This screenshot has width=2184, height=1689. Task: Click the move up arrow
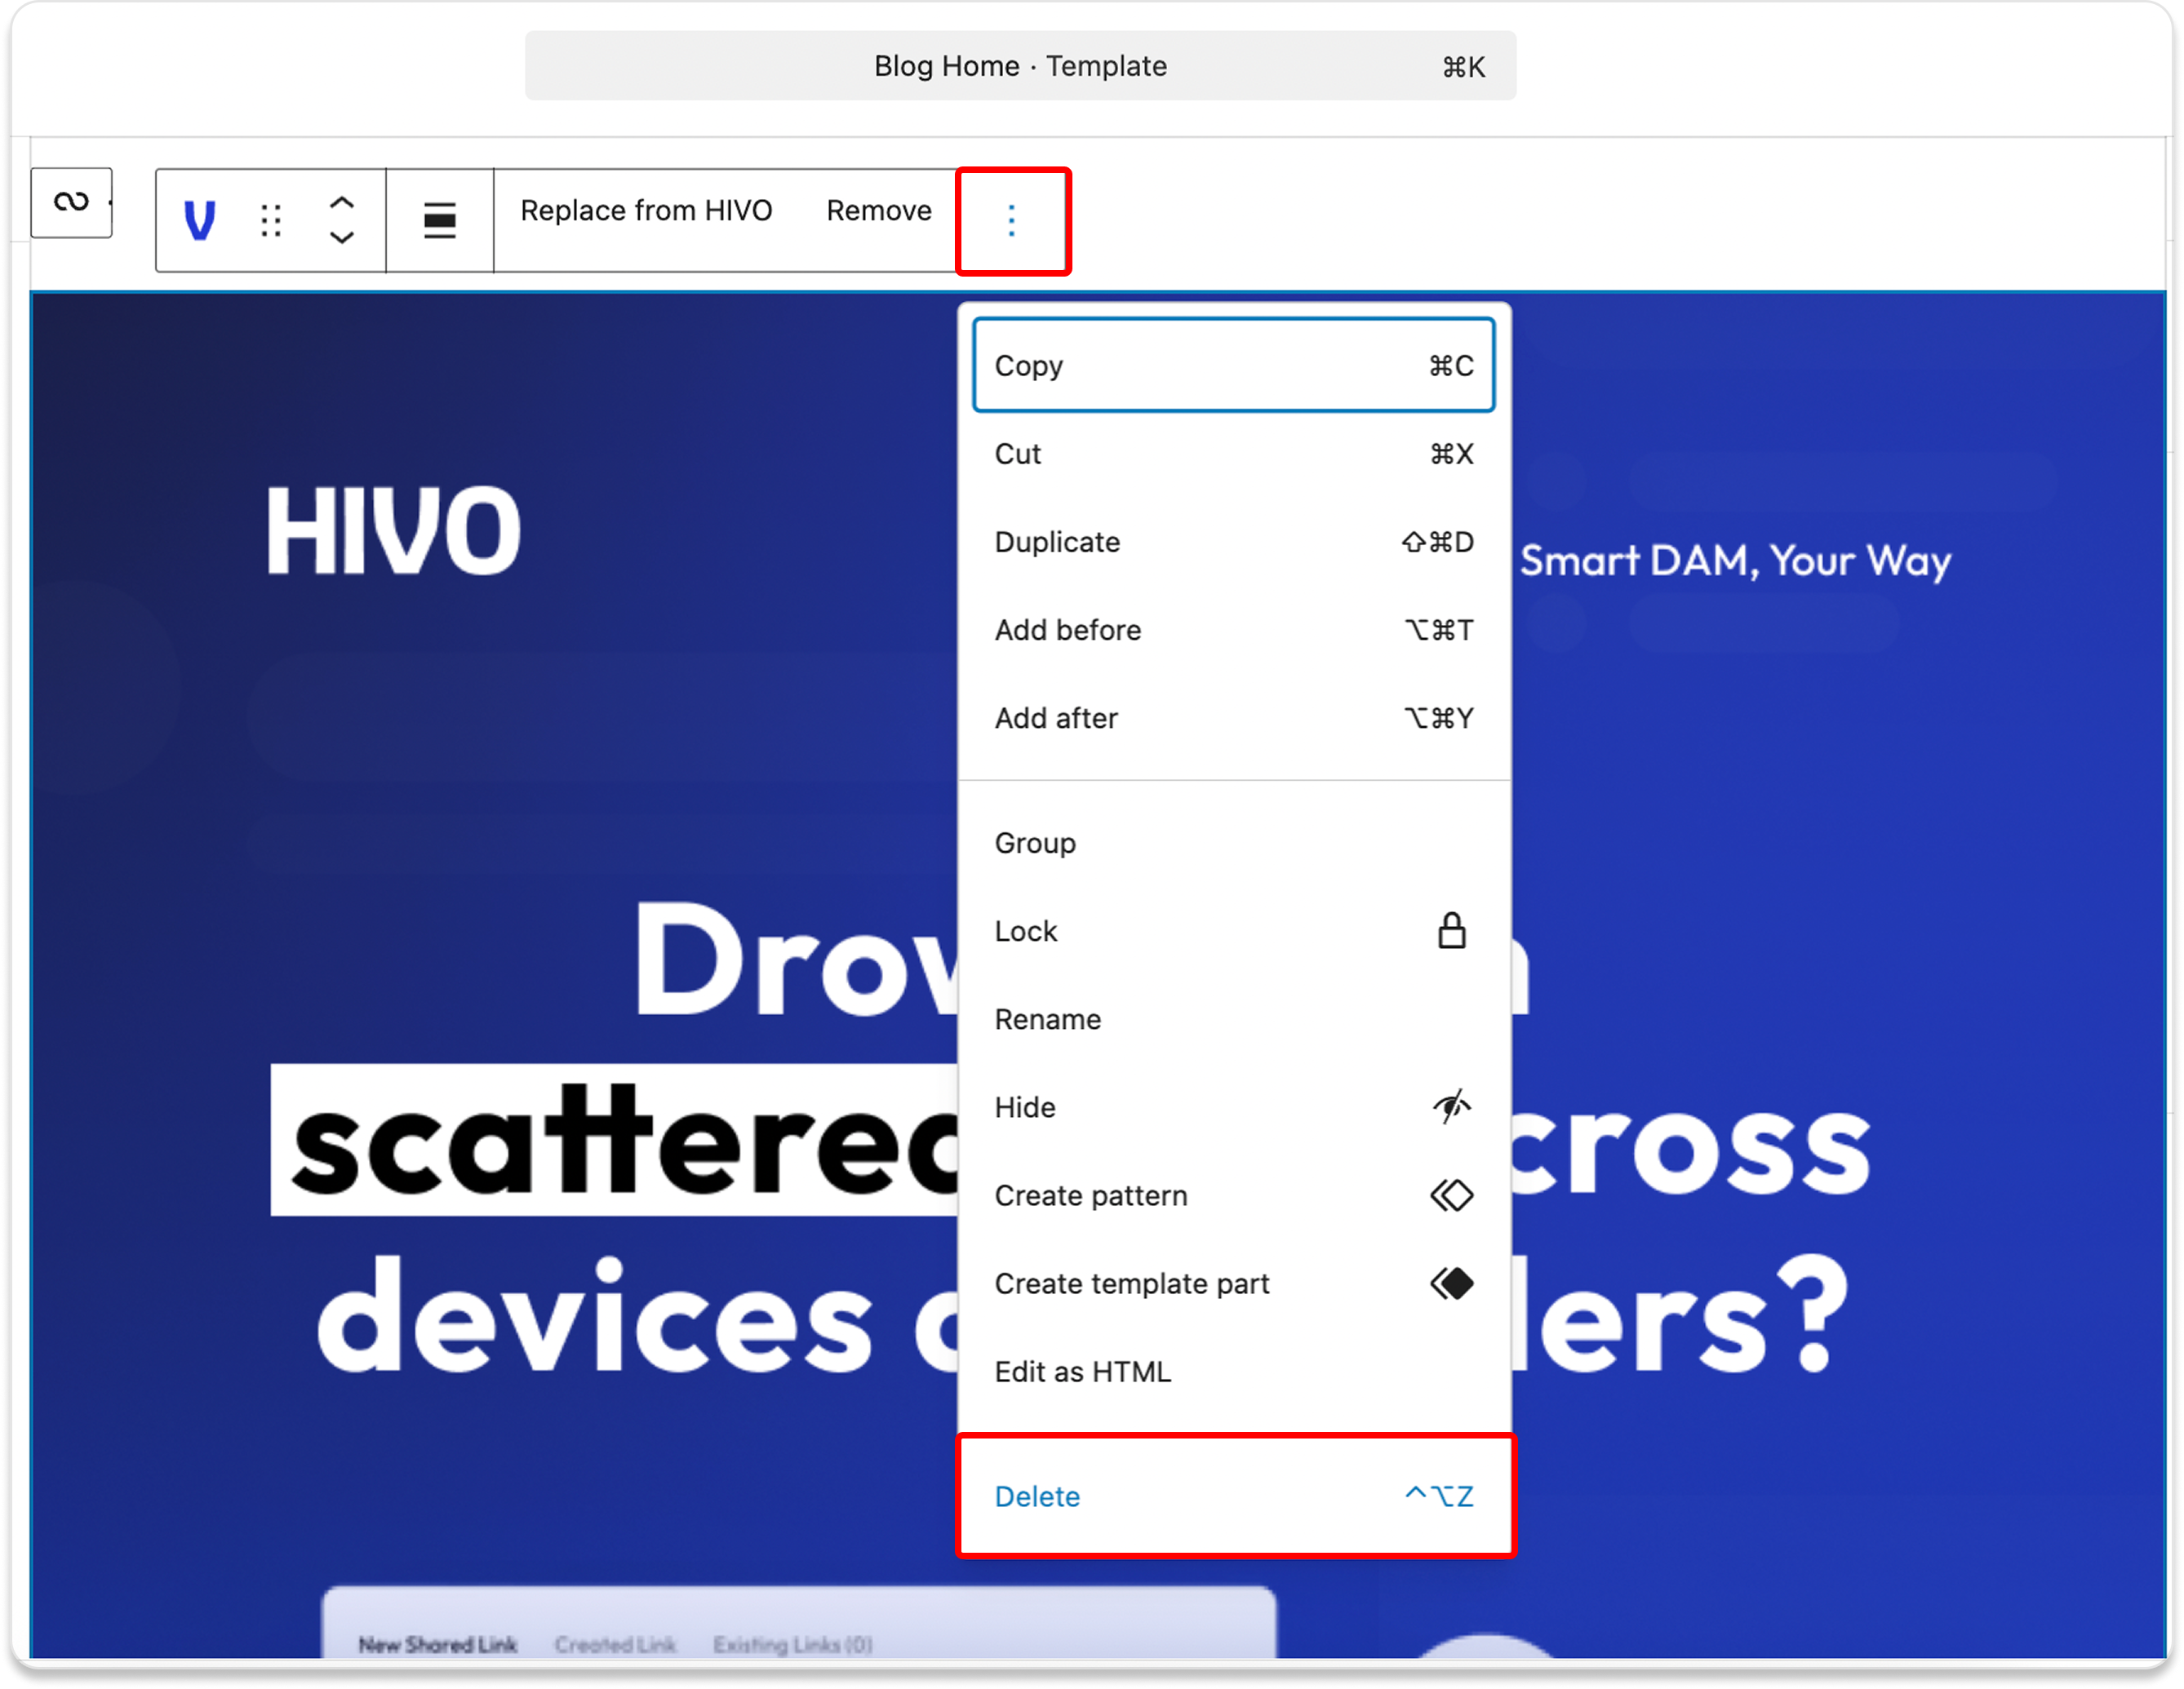[x=342, y=202]
